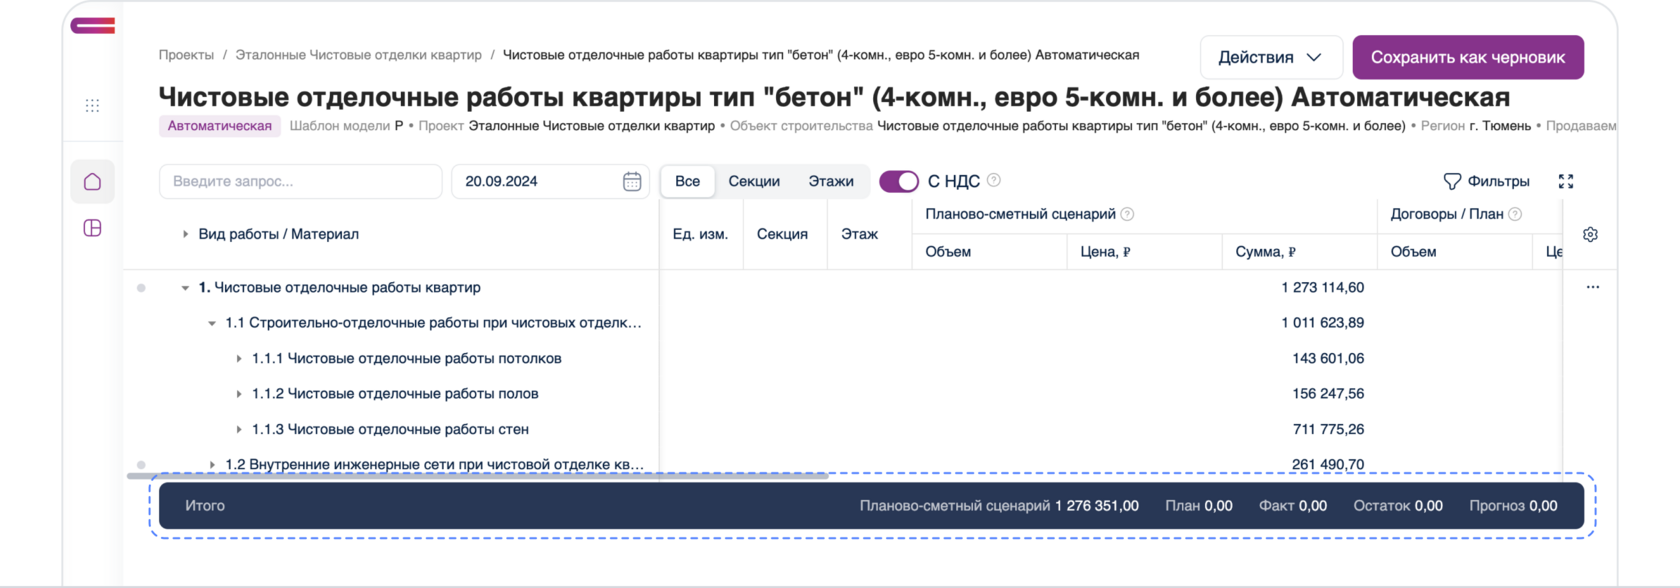Click the Filters funnel icon

pos(1452,181)
